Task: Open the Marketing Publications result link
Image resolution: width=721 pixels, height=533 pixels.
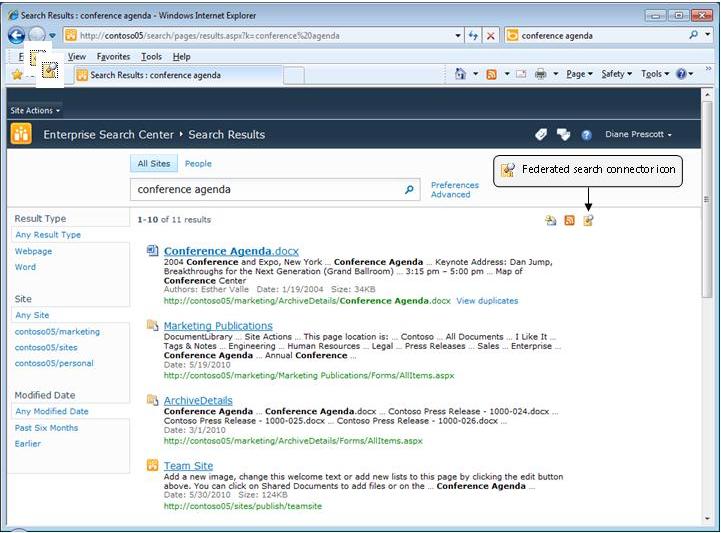Action: pos(218,326)
